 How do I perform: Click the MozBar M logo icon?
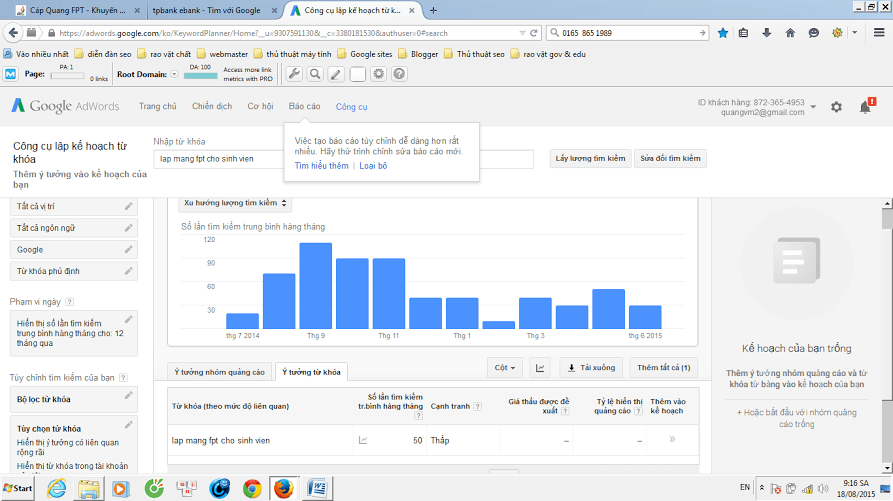10,74
